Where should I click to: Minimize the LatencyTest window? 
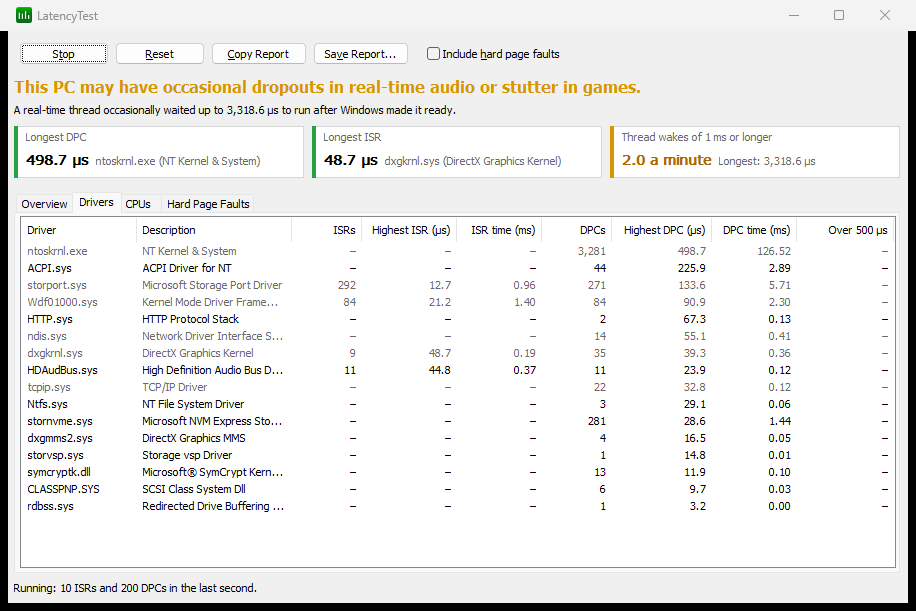793,15
